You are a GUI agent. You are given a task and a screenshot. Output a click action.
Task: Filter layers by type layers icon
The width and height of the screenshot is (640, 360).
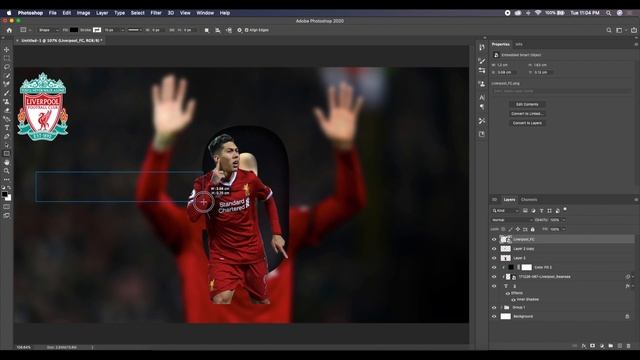coord(541,211)
